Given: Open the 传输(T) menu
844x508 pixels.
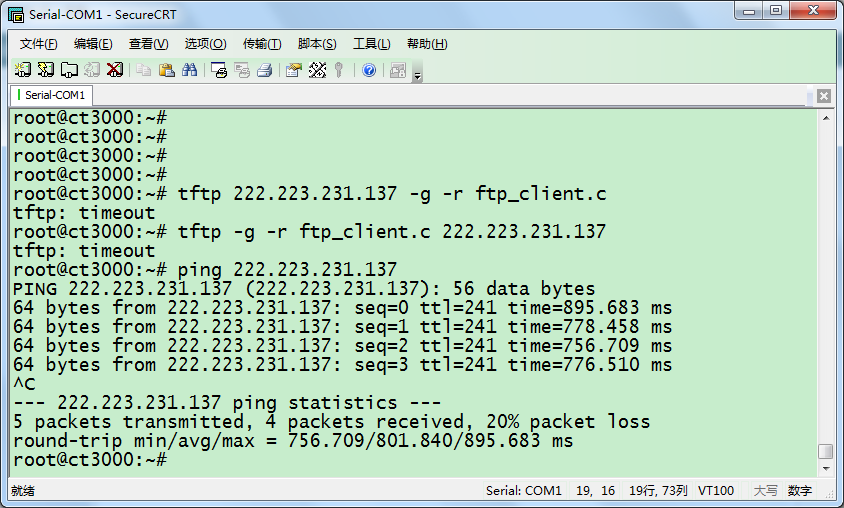Looking at the screenshot, I should coord(262,44).
